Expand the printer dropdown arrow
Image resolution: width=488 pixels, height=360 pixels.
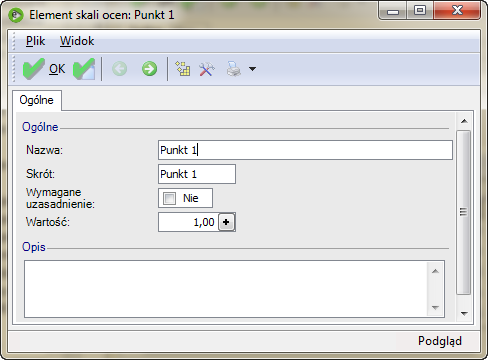(252, 69)
